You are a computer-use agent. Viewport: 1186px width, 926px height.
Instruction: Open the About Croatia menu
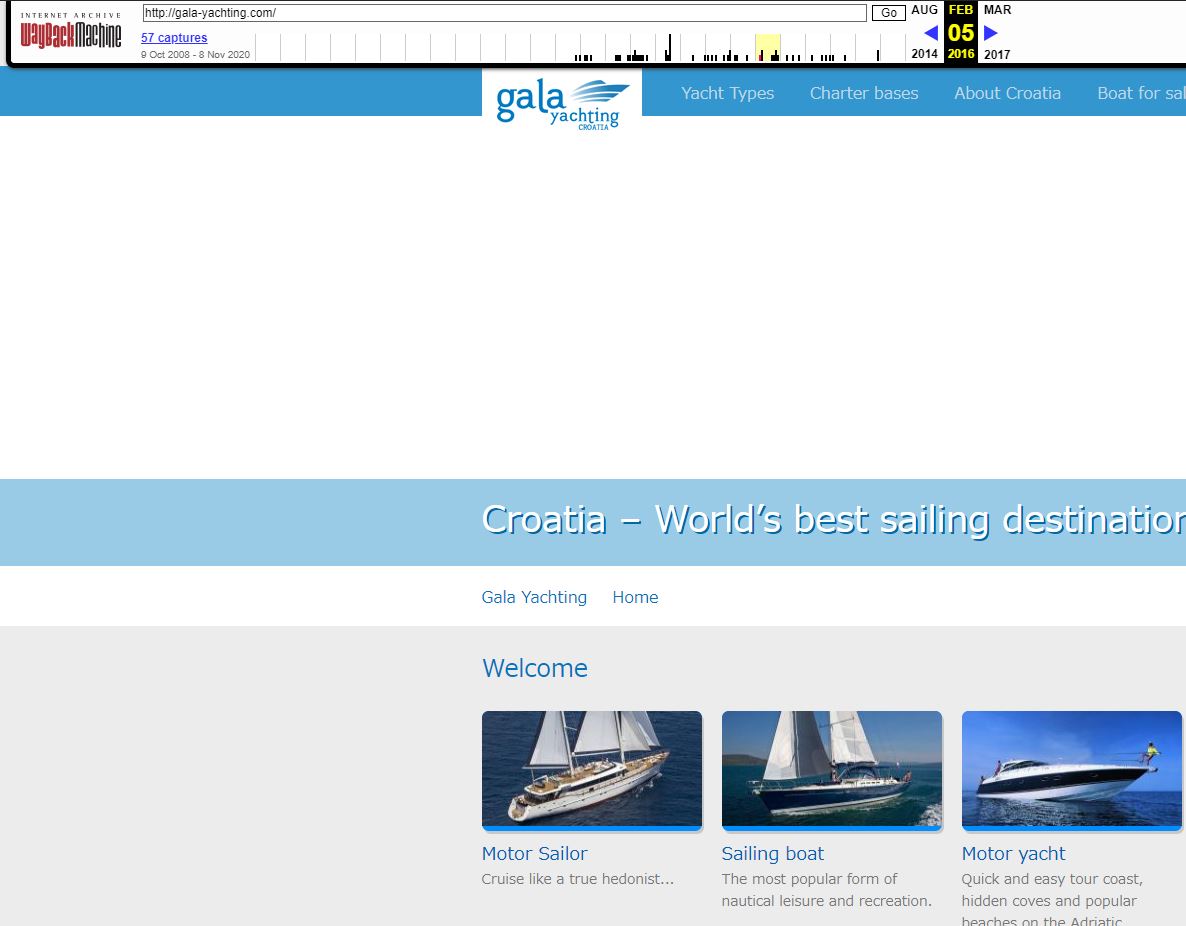[x=1007, y=93]
